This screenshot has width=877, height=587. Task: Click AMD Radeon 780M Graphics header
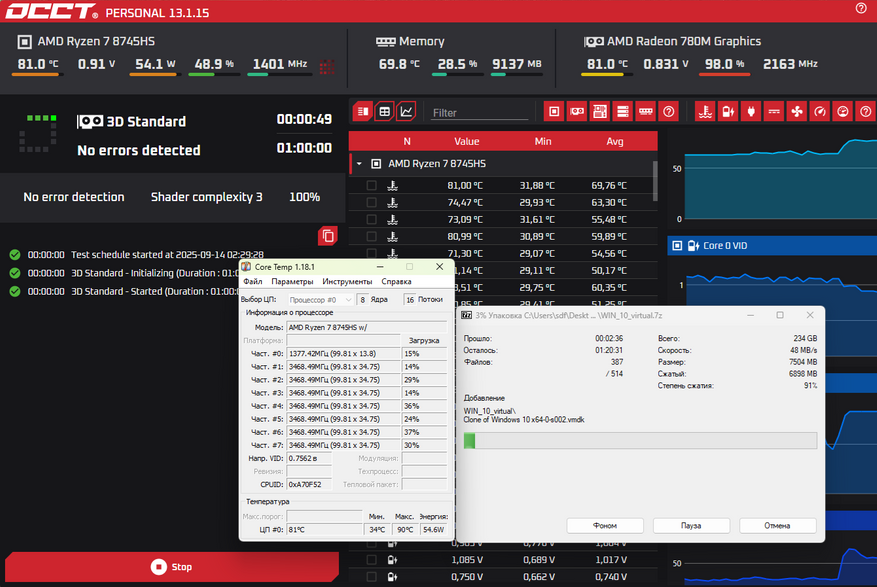pyautogui.click(x=683, y=41)
